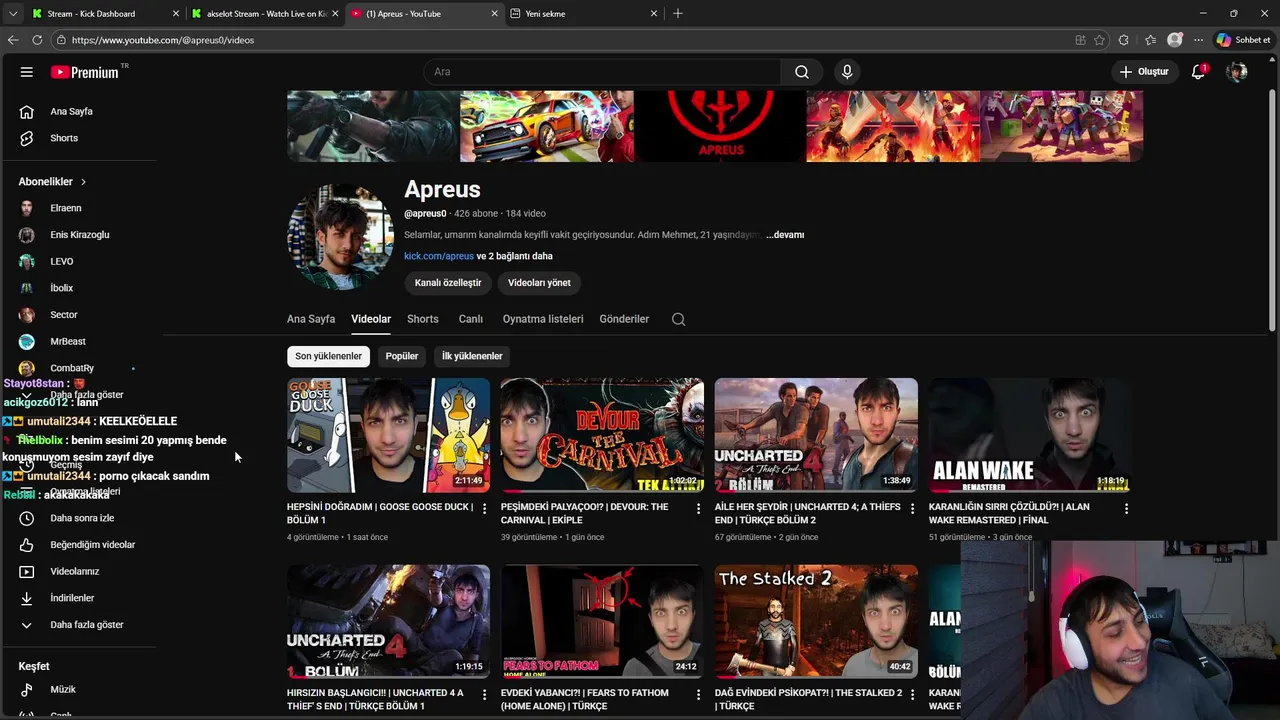Click Kanalı özelleştir button
Image resolution: width=1280 pixels, height=720 pixels.
pos(448,283)
